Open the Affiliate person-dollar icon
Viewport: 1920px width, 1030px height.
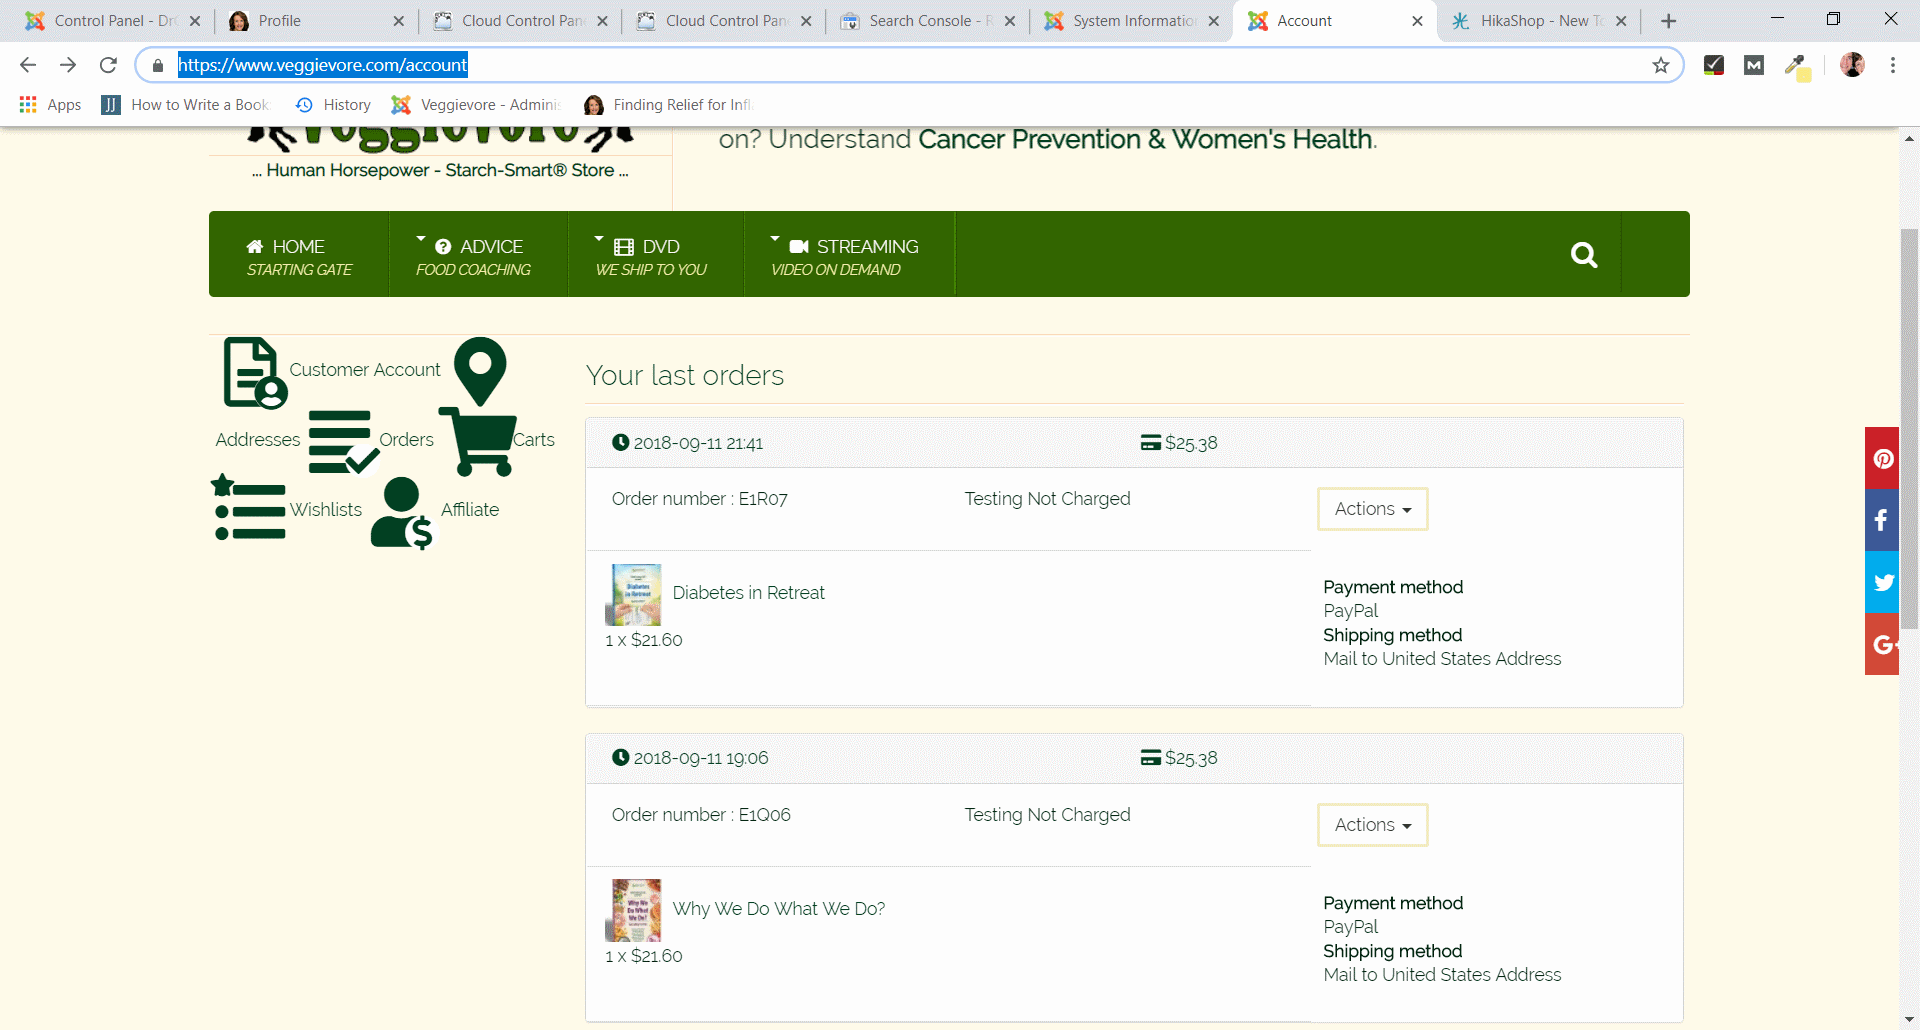tap(402, 512)
